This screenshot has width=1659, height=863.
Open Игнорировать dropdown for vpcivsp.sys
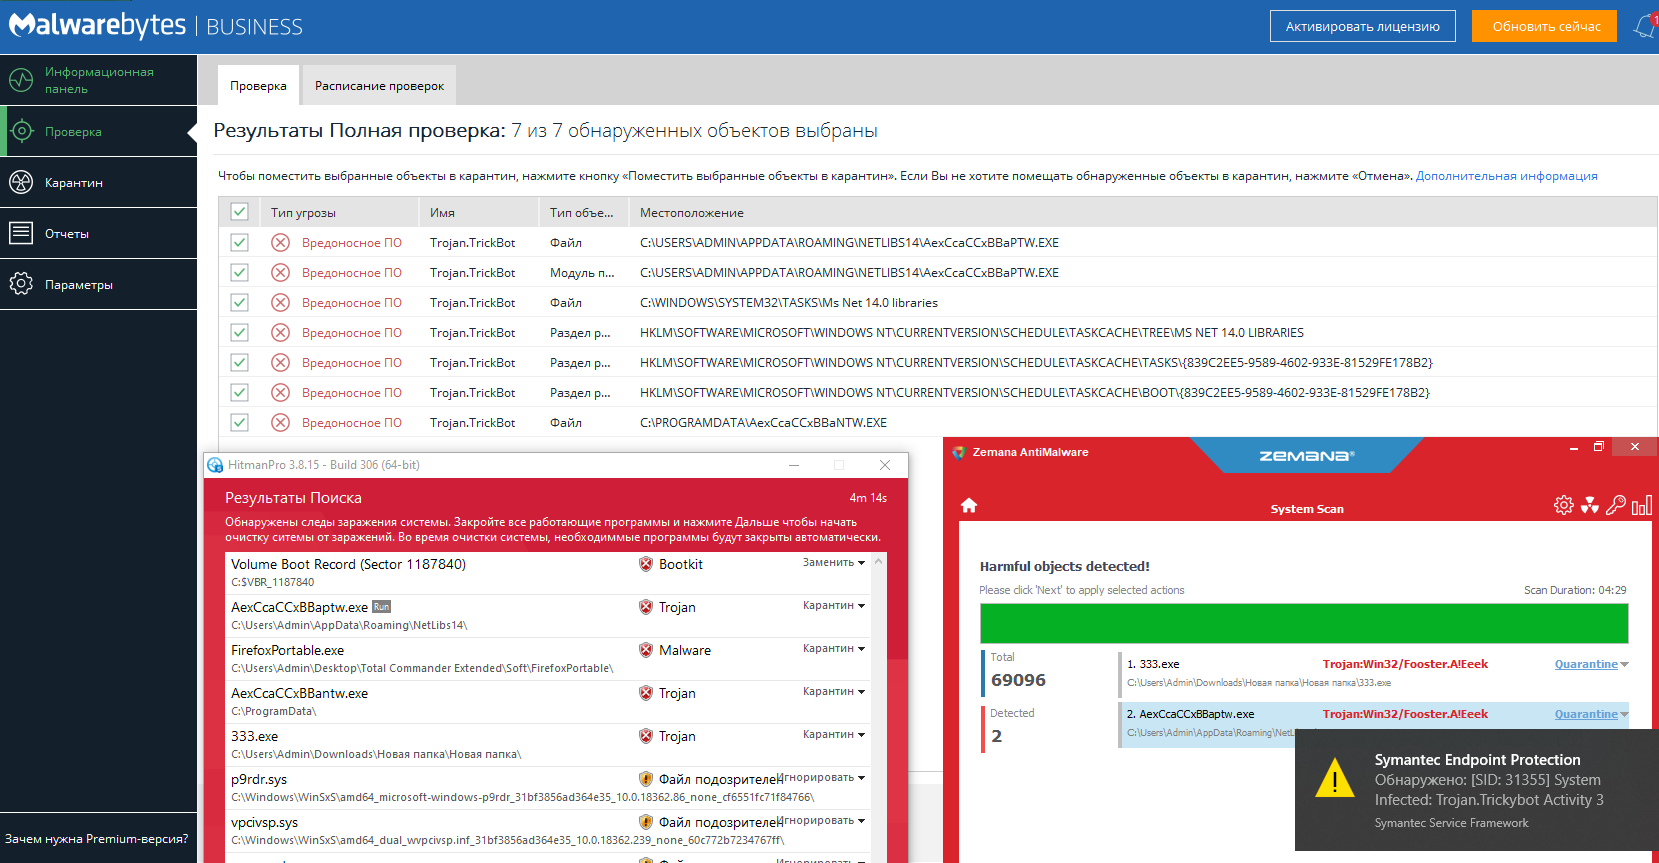point(822,821)
